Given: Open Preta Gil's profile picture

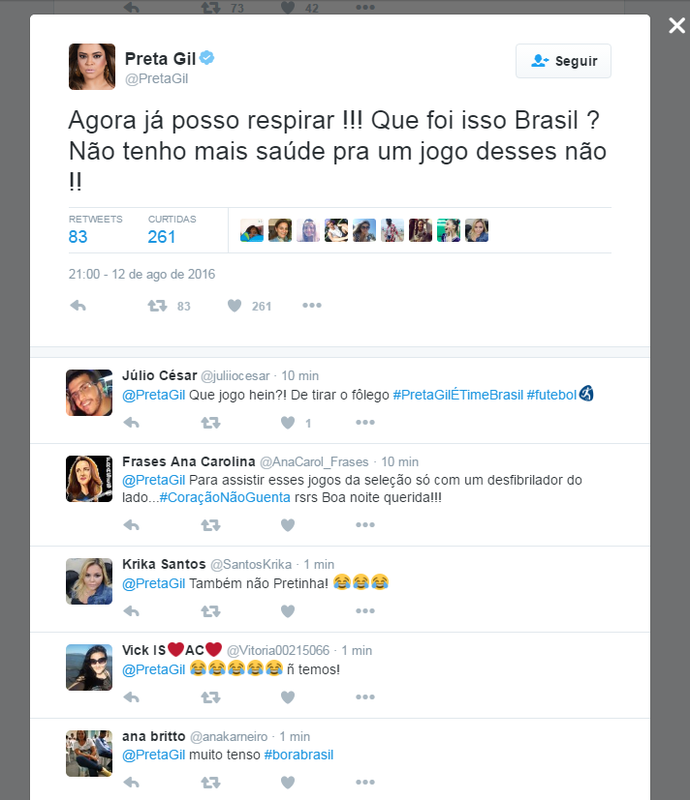Looking at the screenshot, I should tap(92, 66).
